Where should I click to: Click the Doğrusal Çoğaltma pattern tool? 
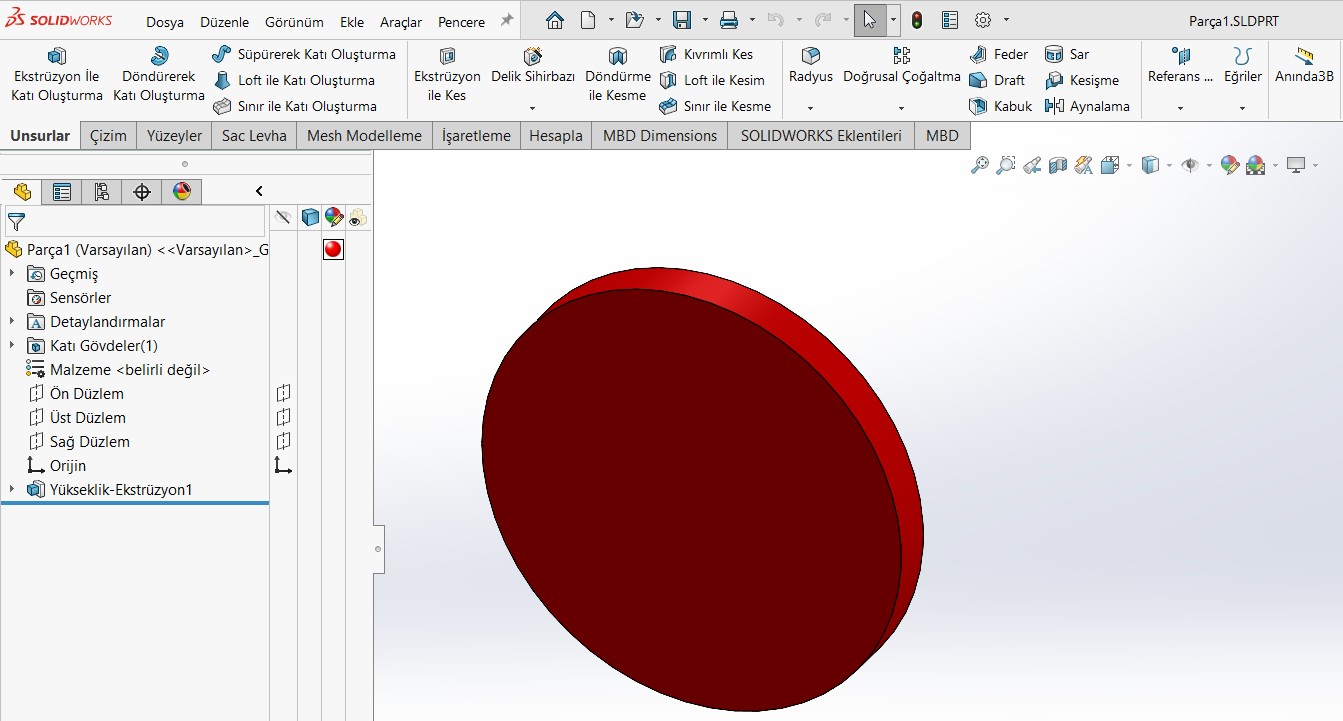(x=902, y=66)
